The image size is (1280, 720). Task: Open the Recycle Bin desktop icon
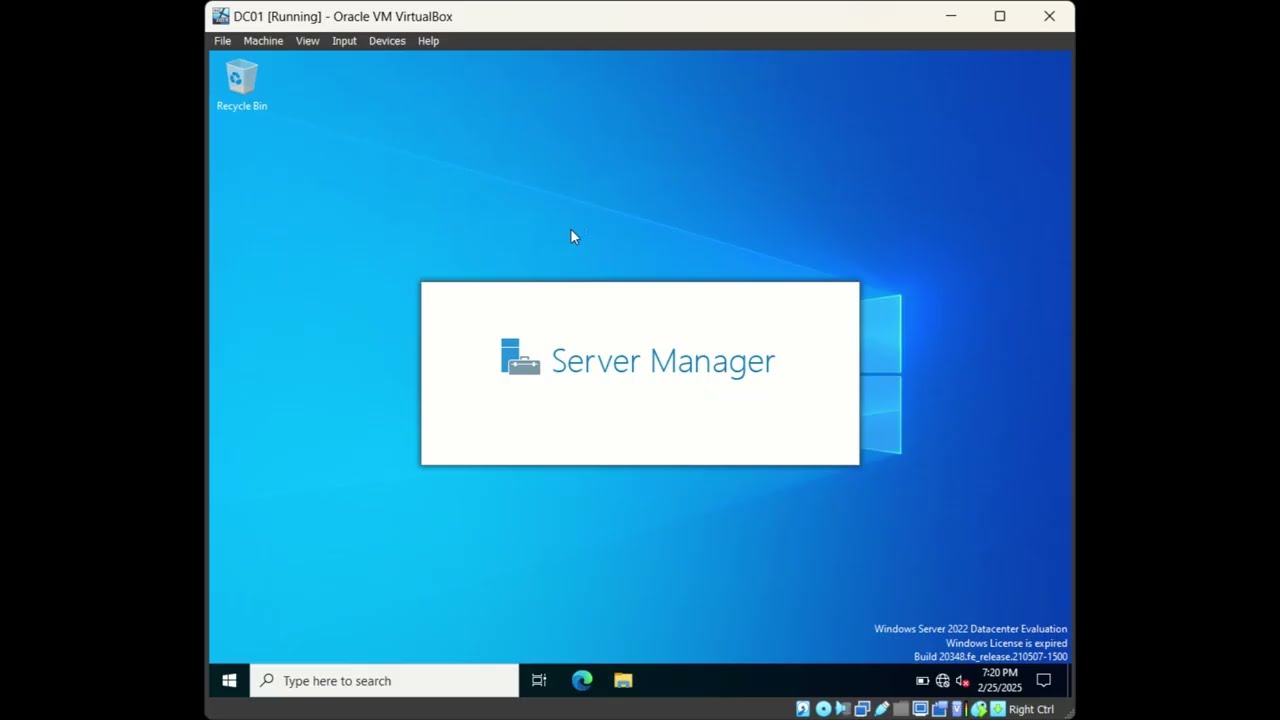(x=241, y=85)
